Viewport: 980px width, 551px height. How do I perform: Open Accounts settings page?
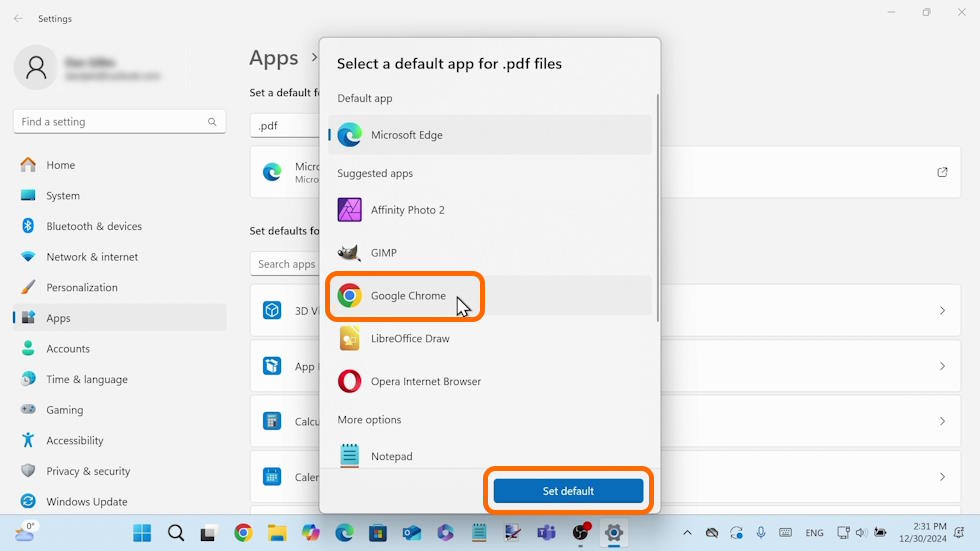(x=119, y=349)
